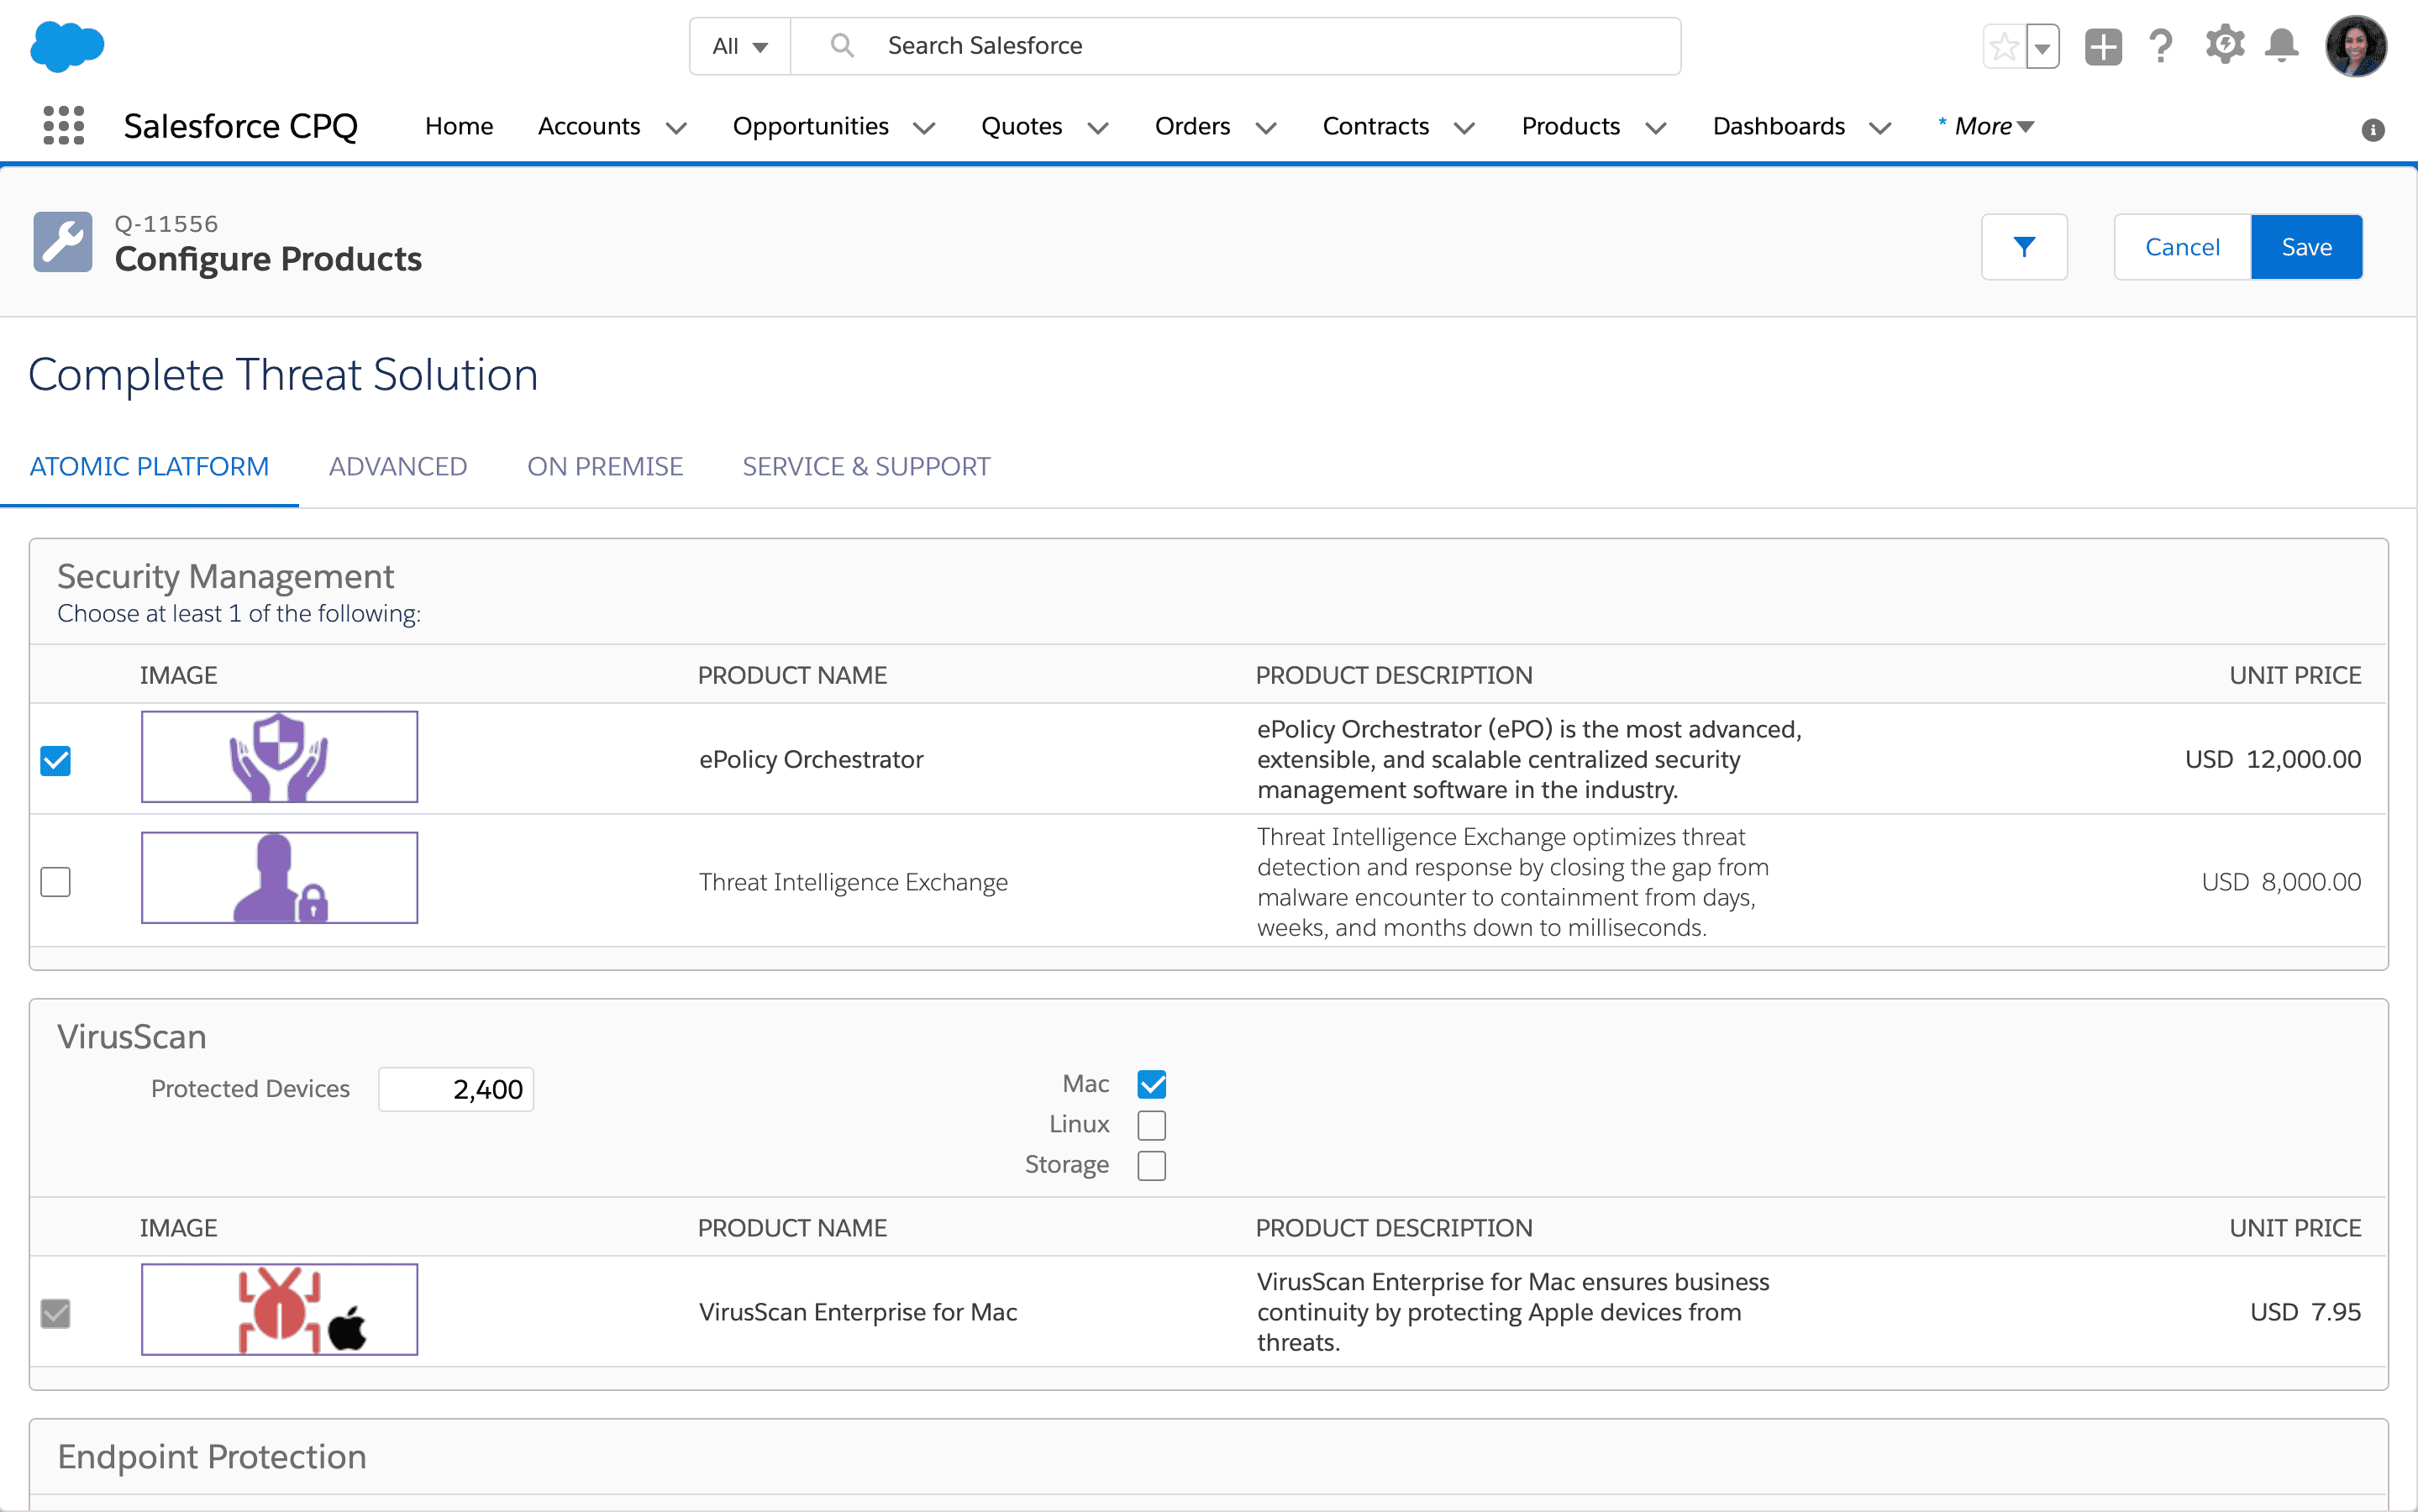Click the user profile avatar icon

tap(2355, 45)
